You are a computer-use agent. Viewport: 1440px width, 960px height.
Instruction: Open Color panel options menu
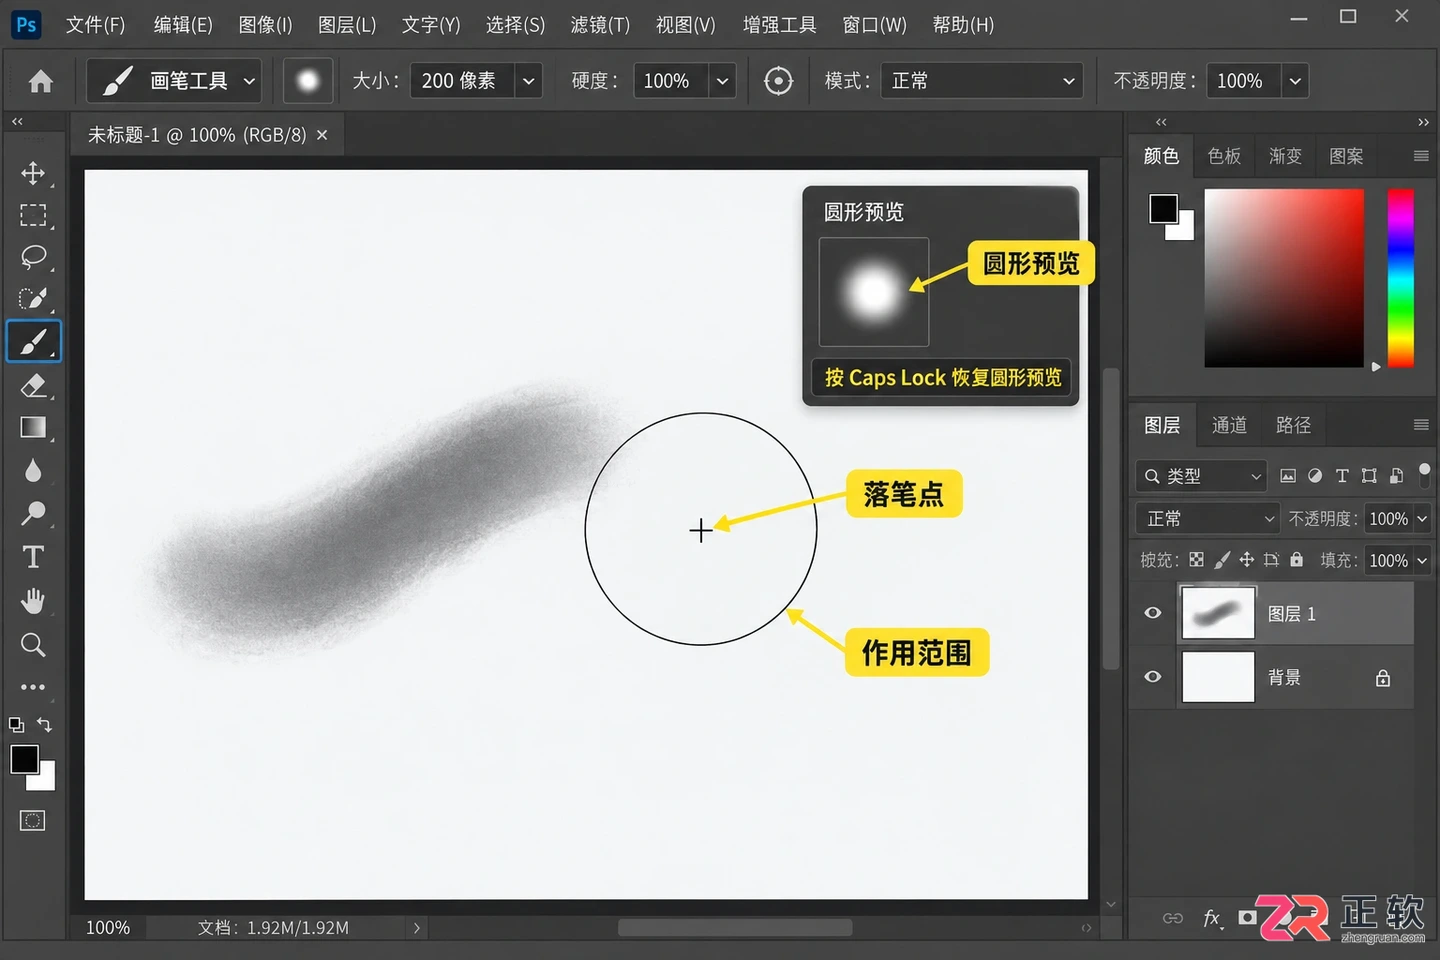pyautogui.click(x=1421, y=156)
